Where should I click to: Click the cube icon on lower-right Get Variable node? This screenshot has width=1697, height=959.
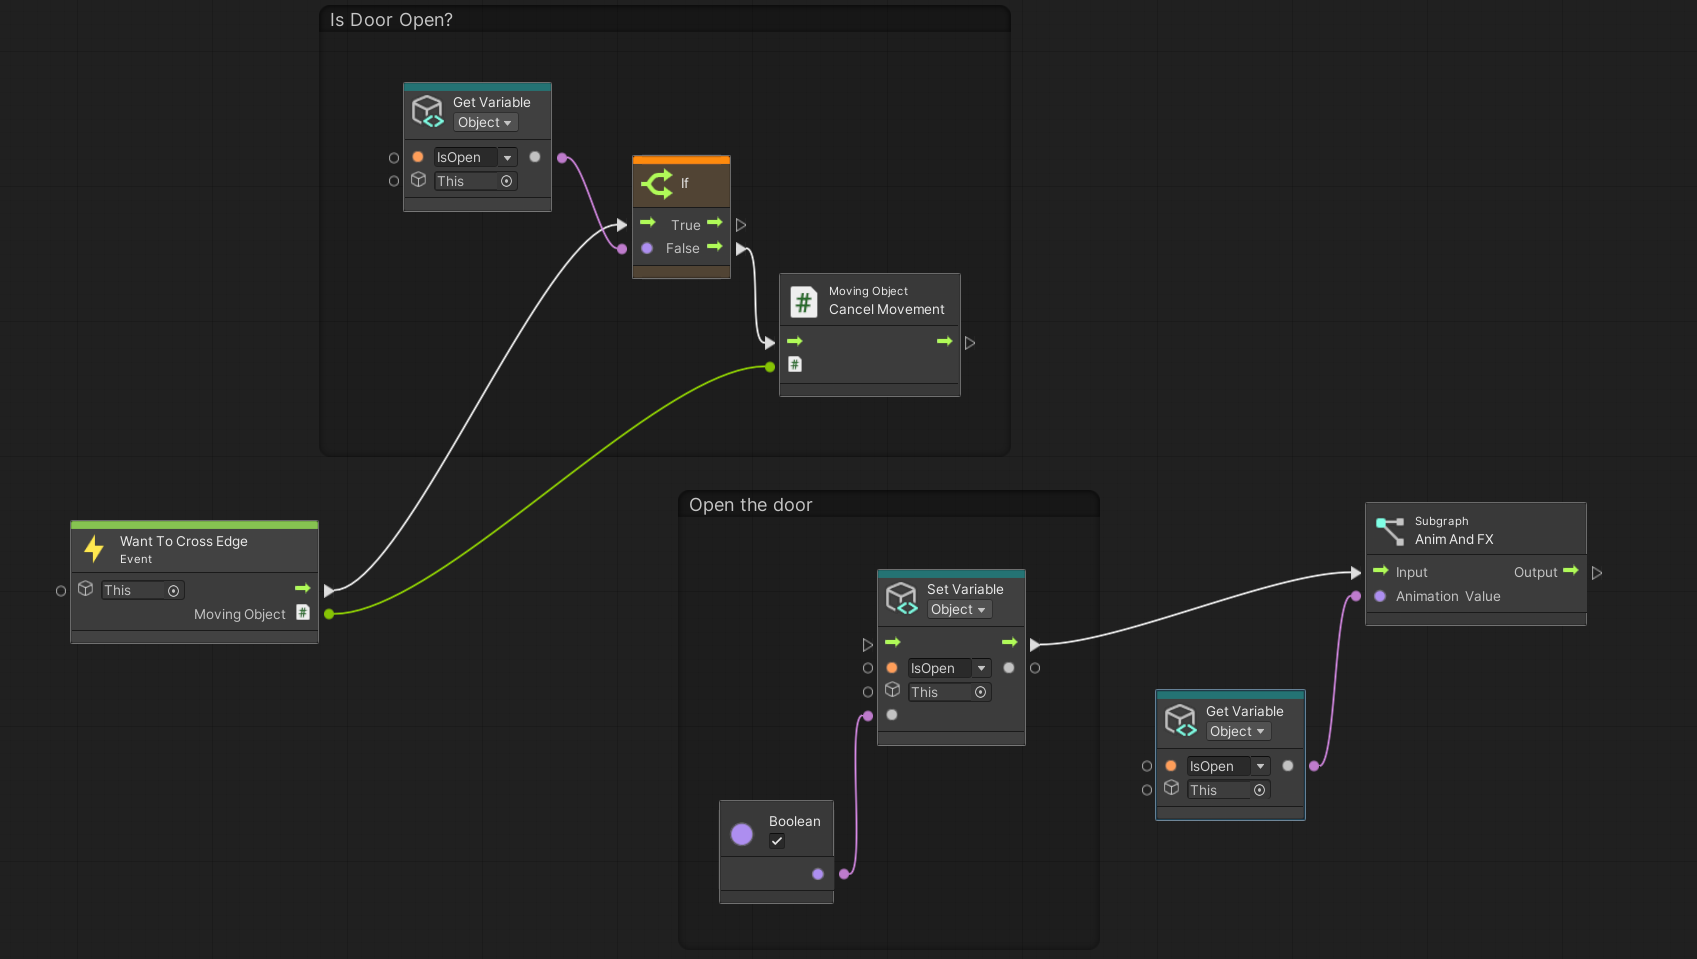point(1180,720)
